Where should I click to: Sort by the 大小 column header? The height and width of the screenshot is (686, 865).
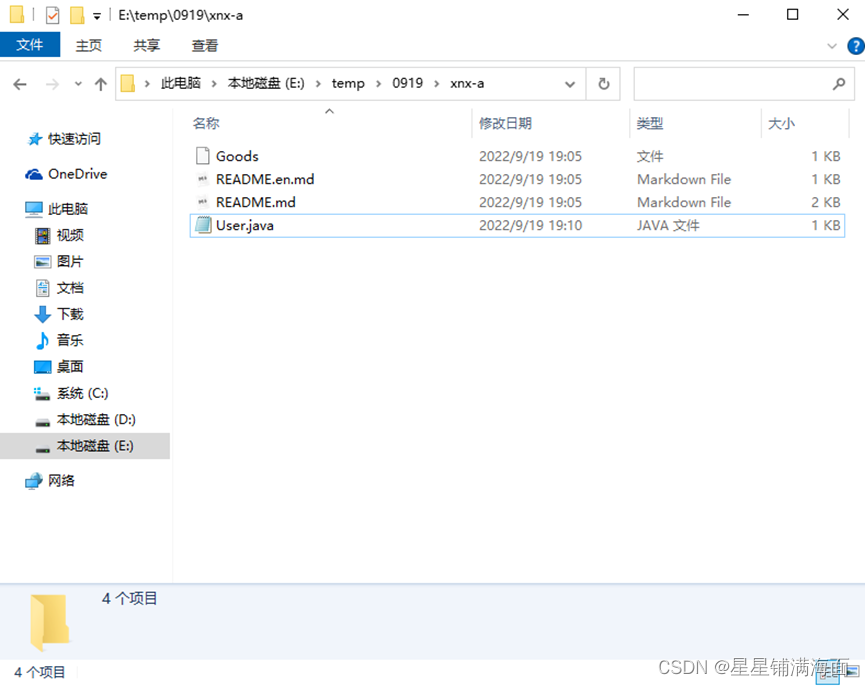point(781,123)
